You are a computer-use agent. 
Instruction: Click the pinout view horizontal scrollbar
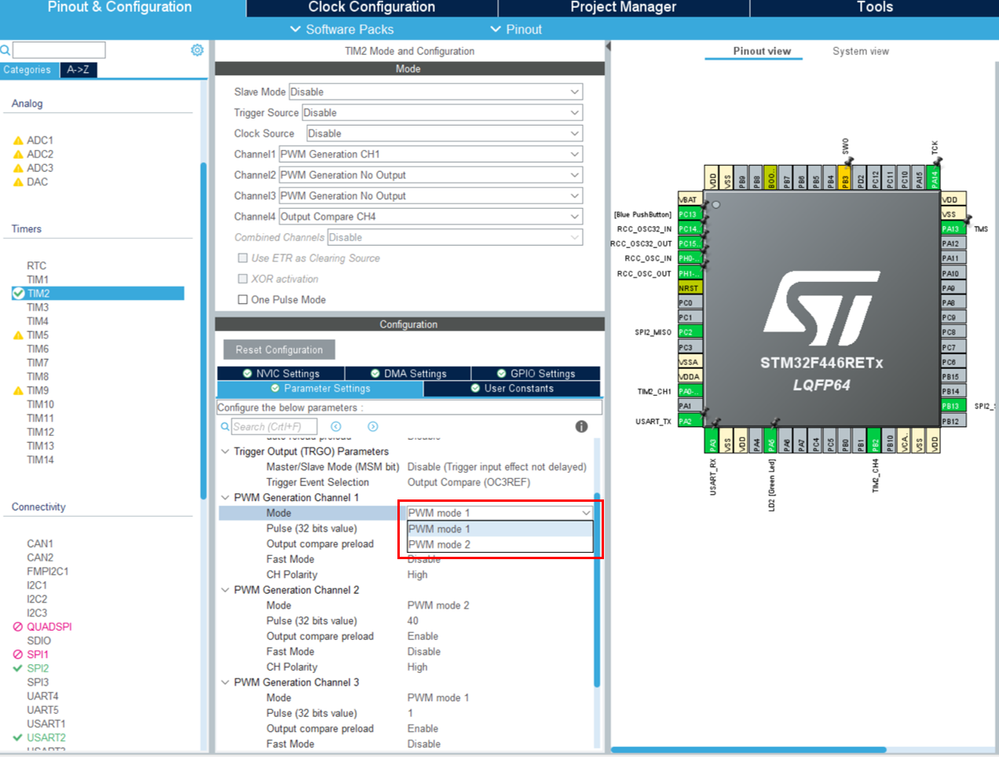[x=749, y=750]
